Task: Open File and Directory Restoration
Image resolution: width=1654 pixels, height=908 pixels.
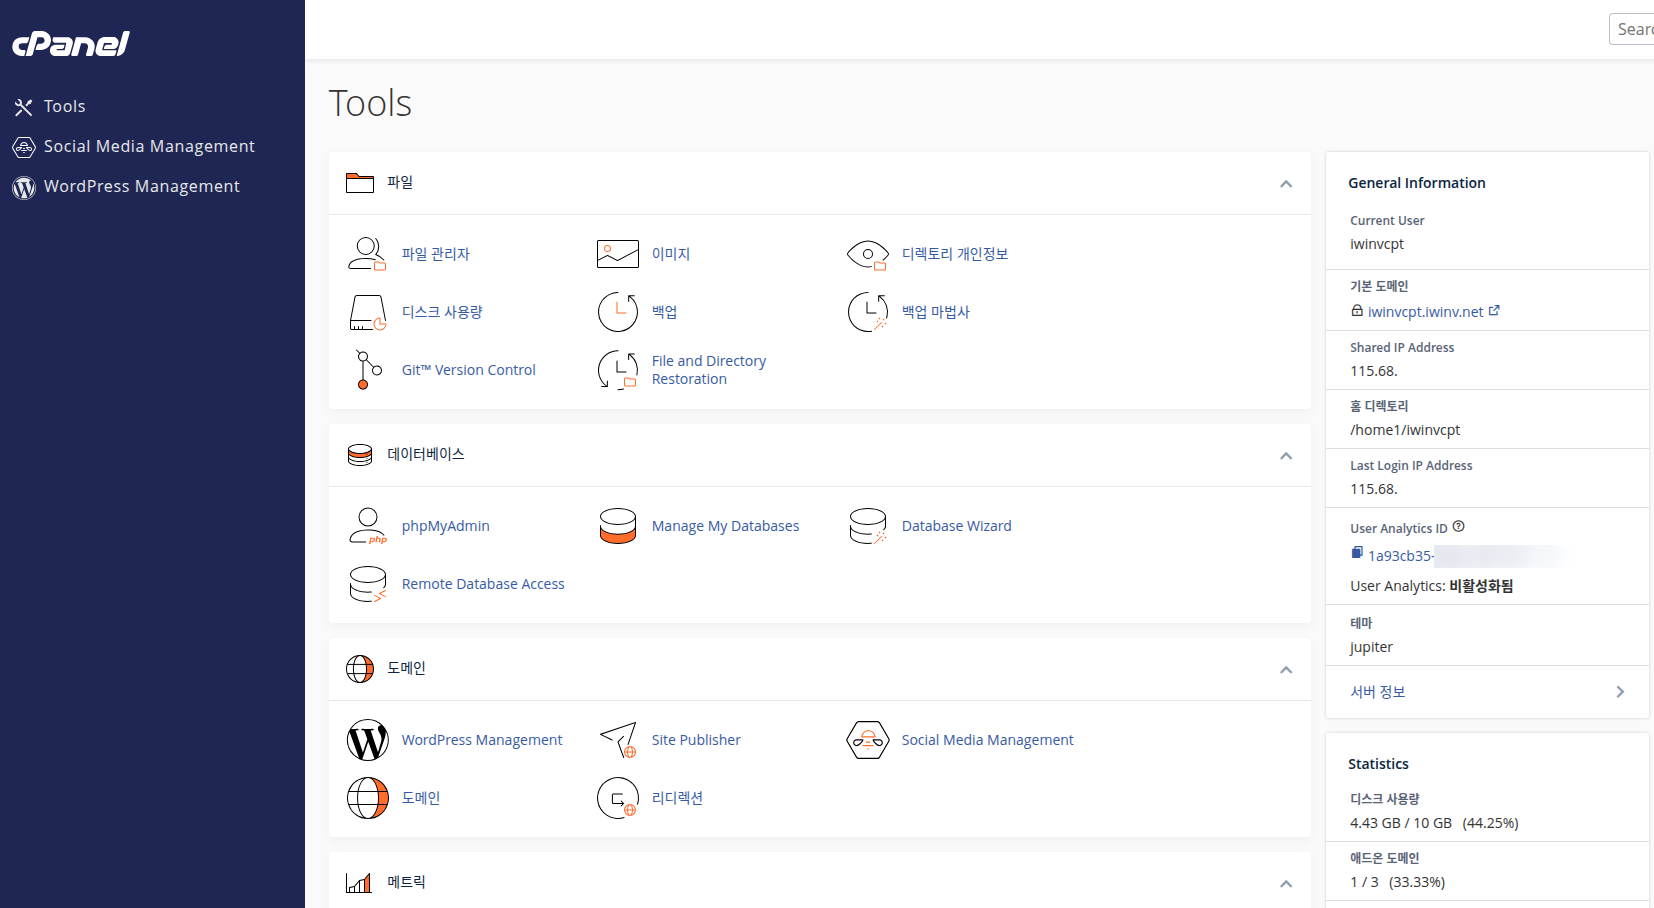Action: coord(709,369)
